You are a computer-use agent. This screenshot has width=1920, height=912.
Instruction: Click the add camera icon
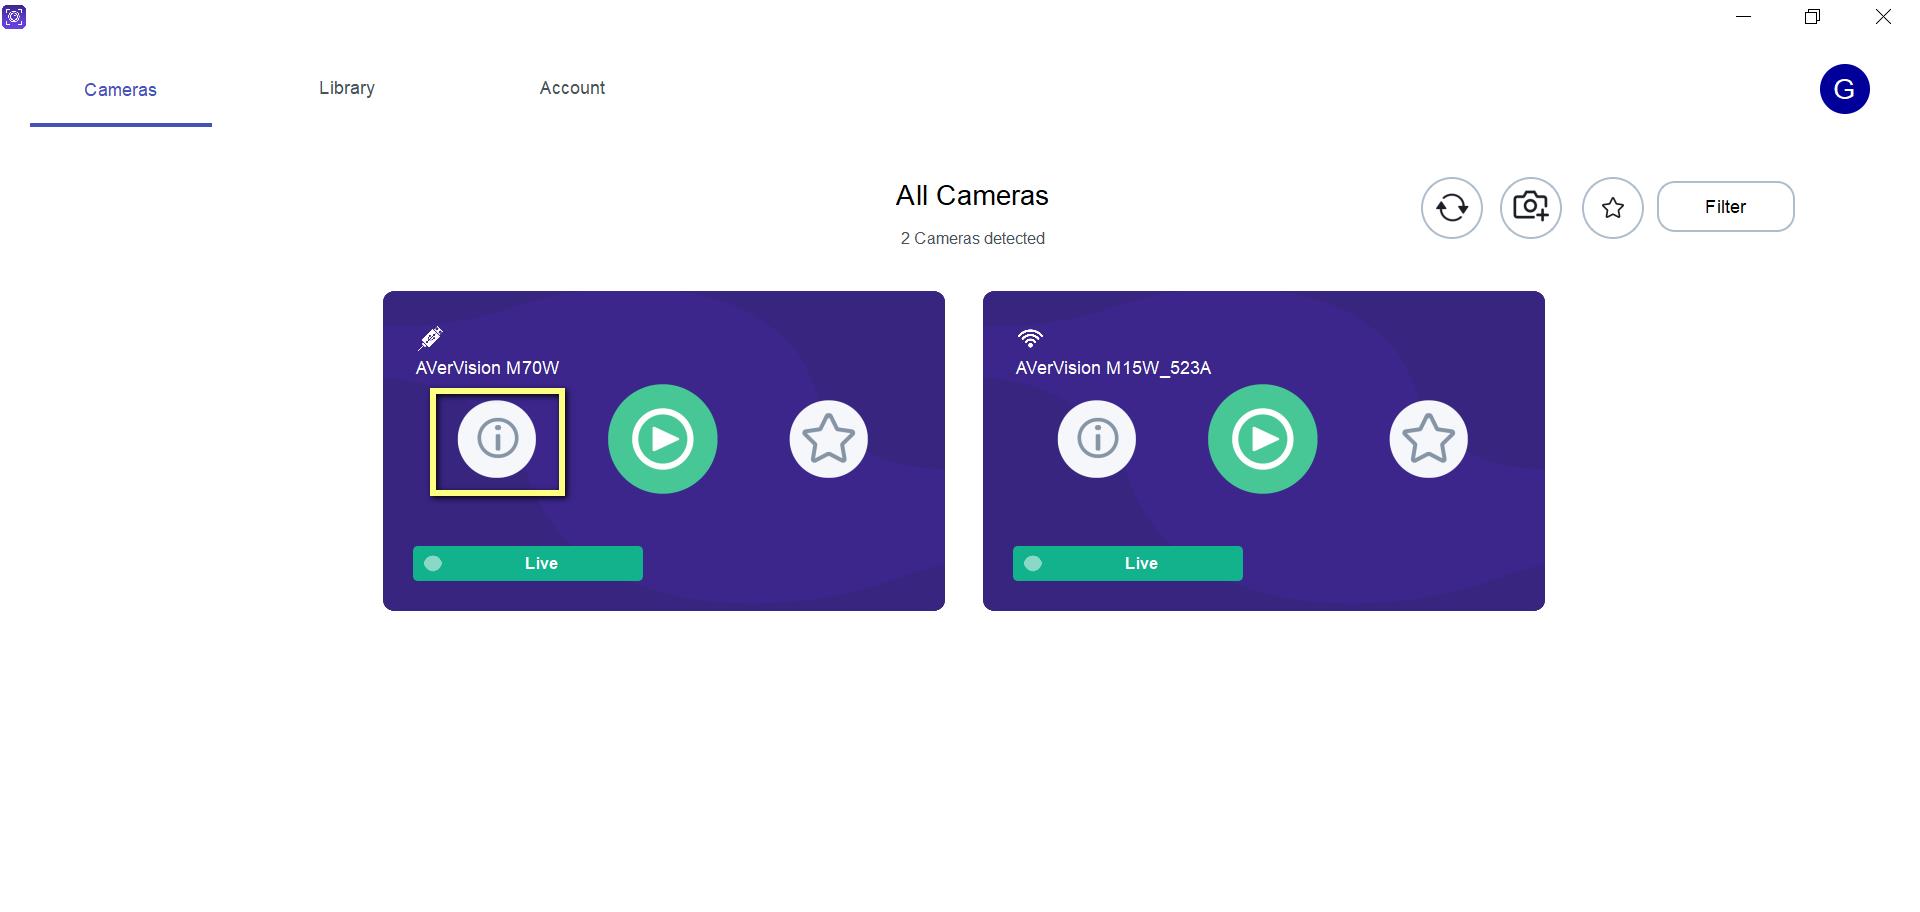[1530, 207]
